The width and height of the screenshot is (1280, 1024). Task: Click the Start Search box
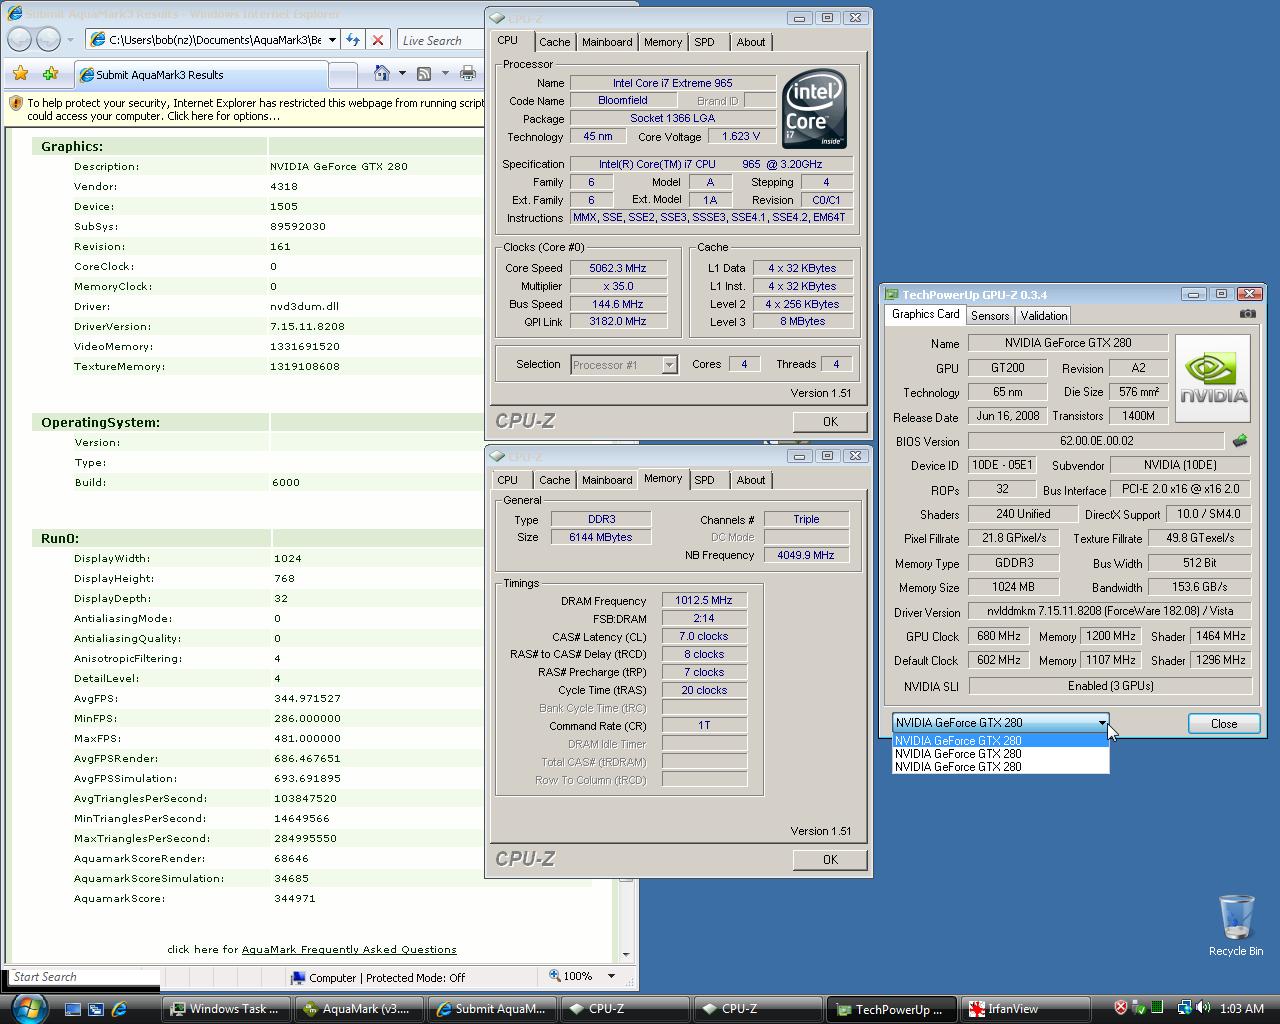coord(84,977)
